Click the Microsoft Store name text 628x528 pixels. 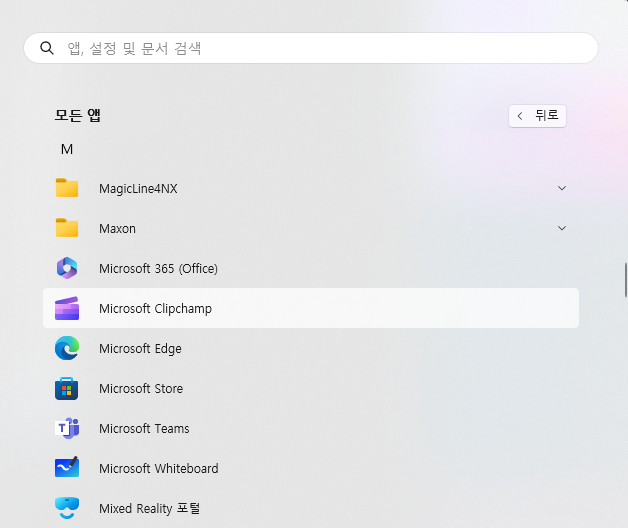(x=141, y=389)
